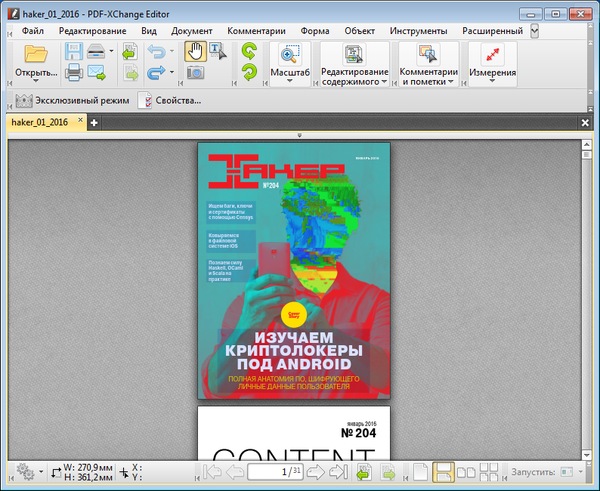Screen dimensions: 600x491
Task: Jump to the last page
Action: pos(338,471)
